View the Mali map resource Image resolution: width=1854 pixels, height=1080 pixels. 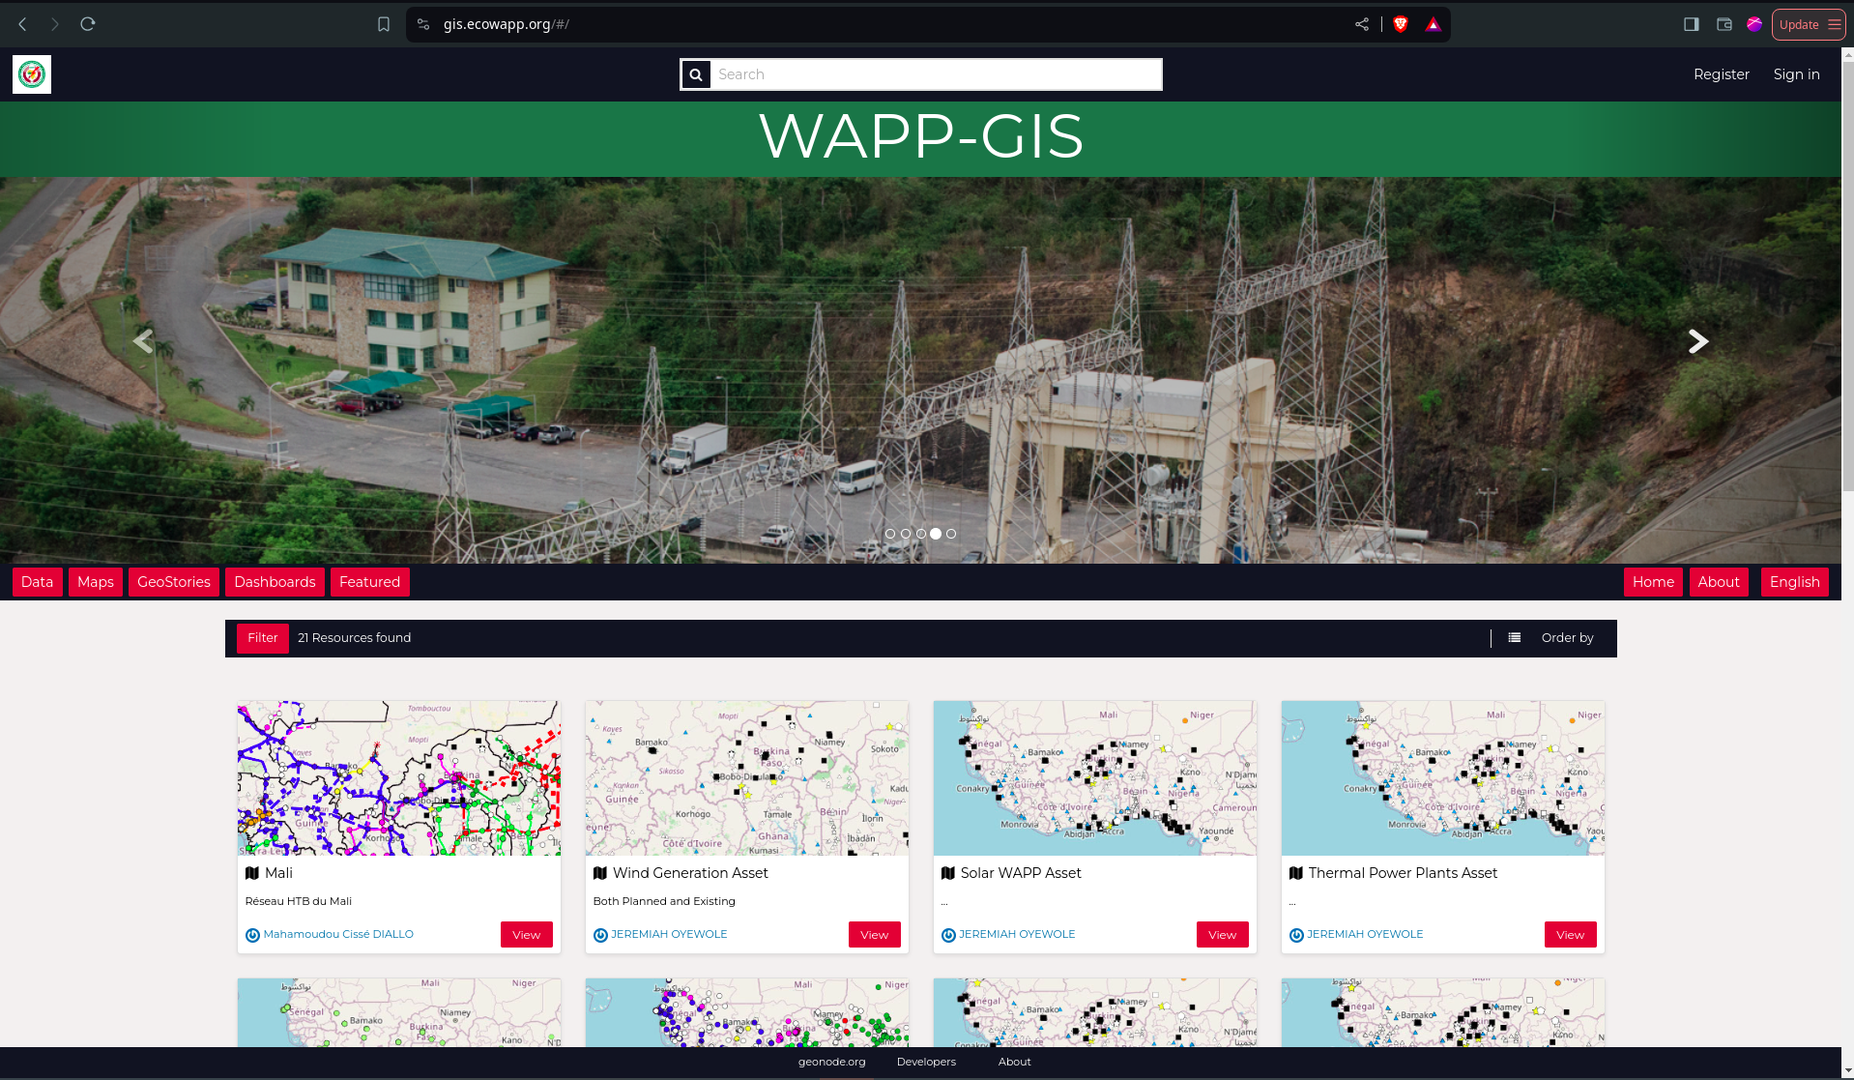[526, 934]
